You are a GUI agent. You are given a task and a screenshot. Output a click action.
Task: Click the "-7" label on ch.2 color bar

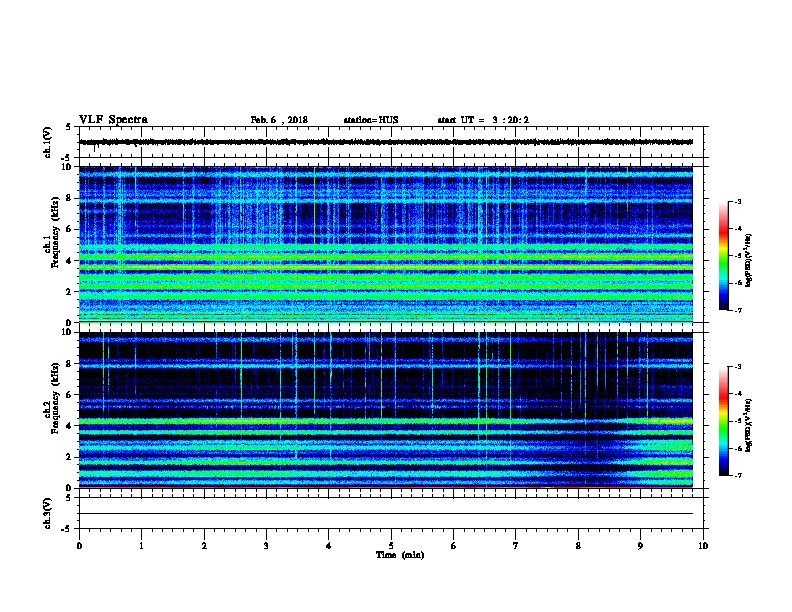tap(738, 475)
